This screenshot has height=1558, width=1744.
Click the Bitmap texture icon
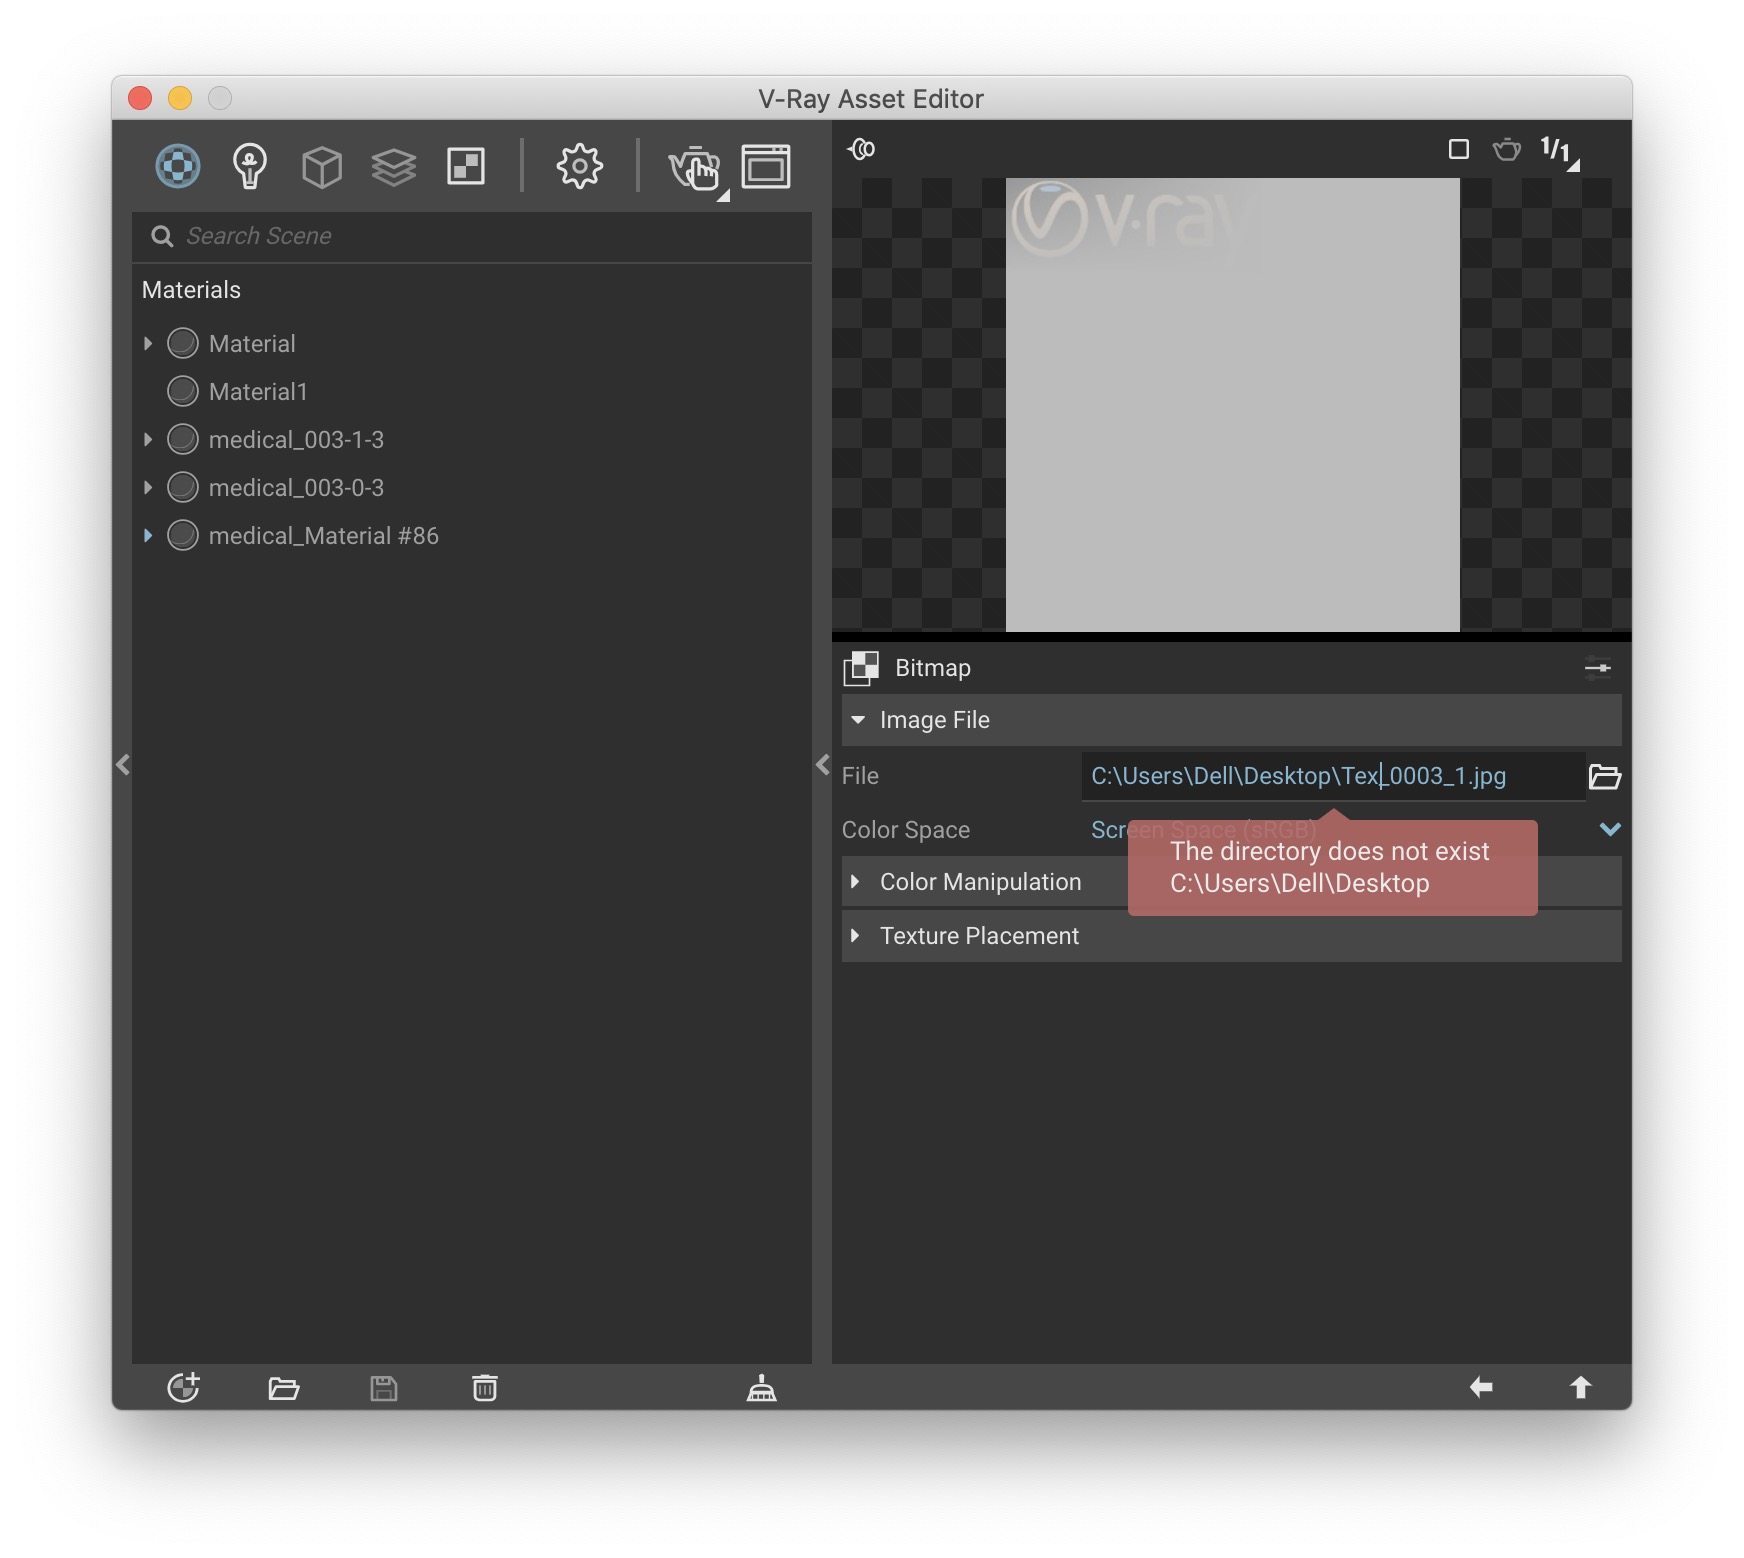pos(861,668)
